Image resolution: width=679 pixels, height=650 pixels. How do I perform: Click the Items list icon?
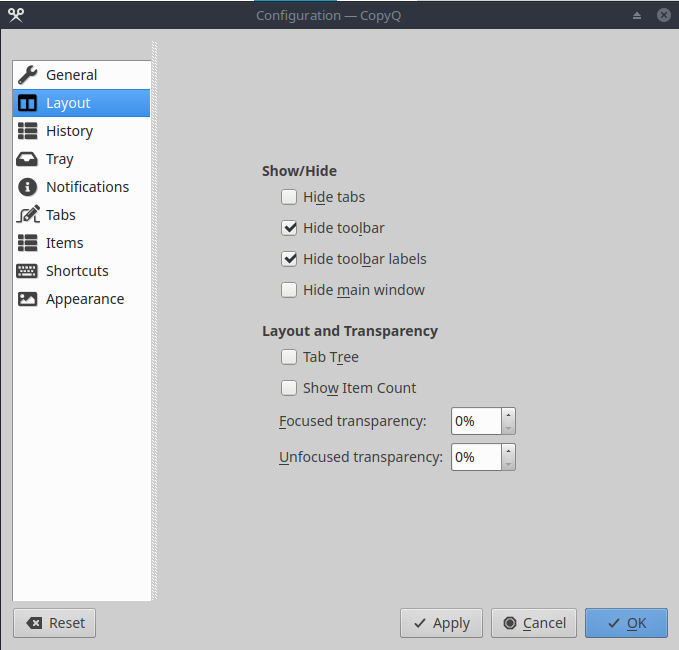(x=27, y=243)
